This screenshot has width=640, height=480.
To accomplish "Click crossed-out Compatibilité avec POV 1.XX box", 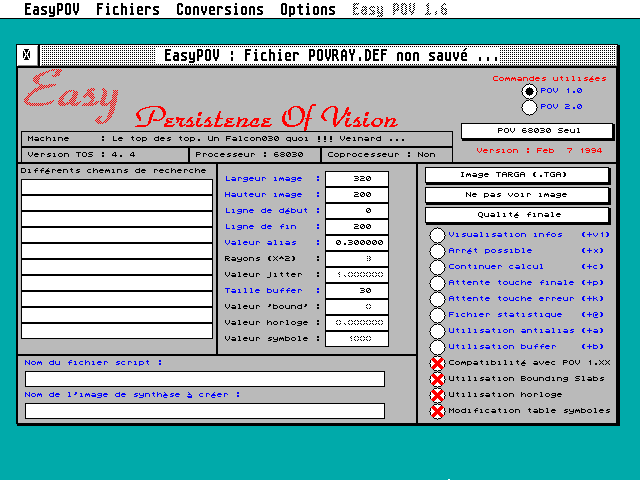I will [437, 363].
